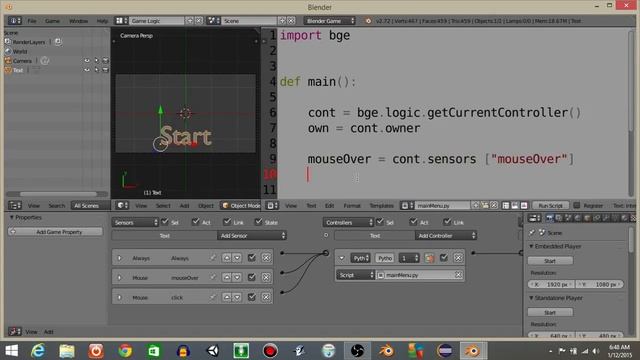640x360 pixels.
Task: Launch Google Chrome from the taskbar
Action: click(125, 351)
